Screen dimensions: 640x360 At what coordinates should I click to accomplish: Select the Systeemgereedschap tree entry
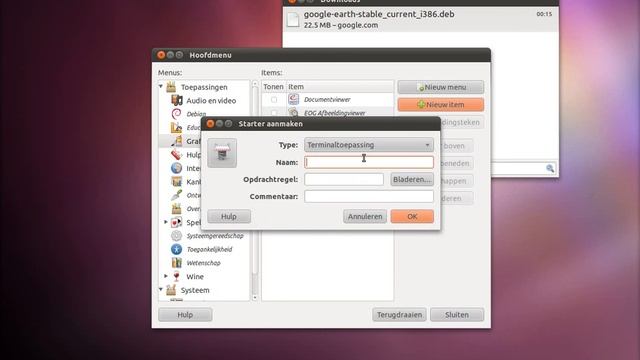tap(215, 236)
